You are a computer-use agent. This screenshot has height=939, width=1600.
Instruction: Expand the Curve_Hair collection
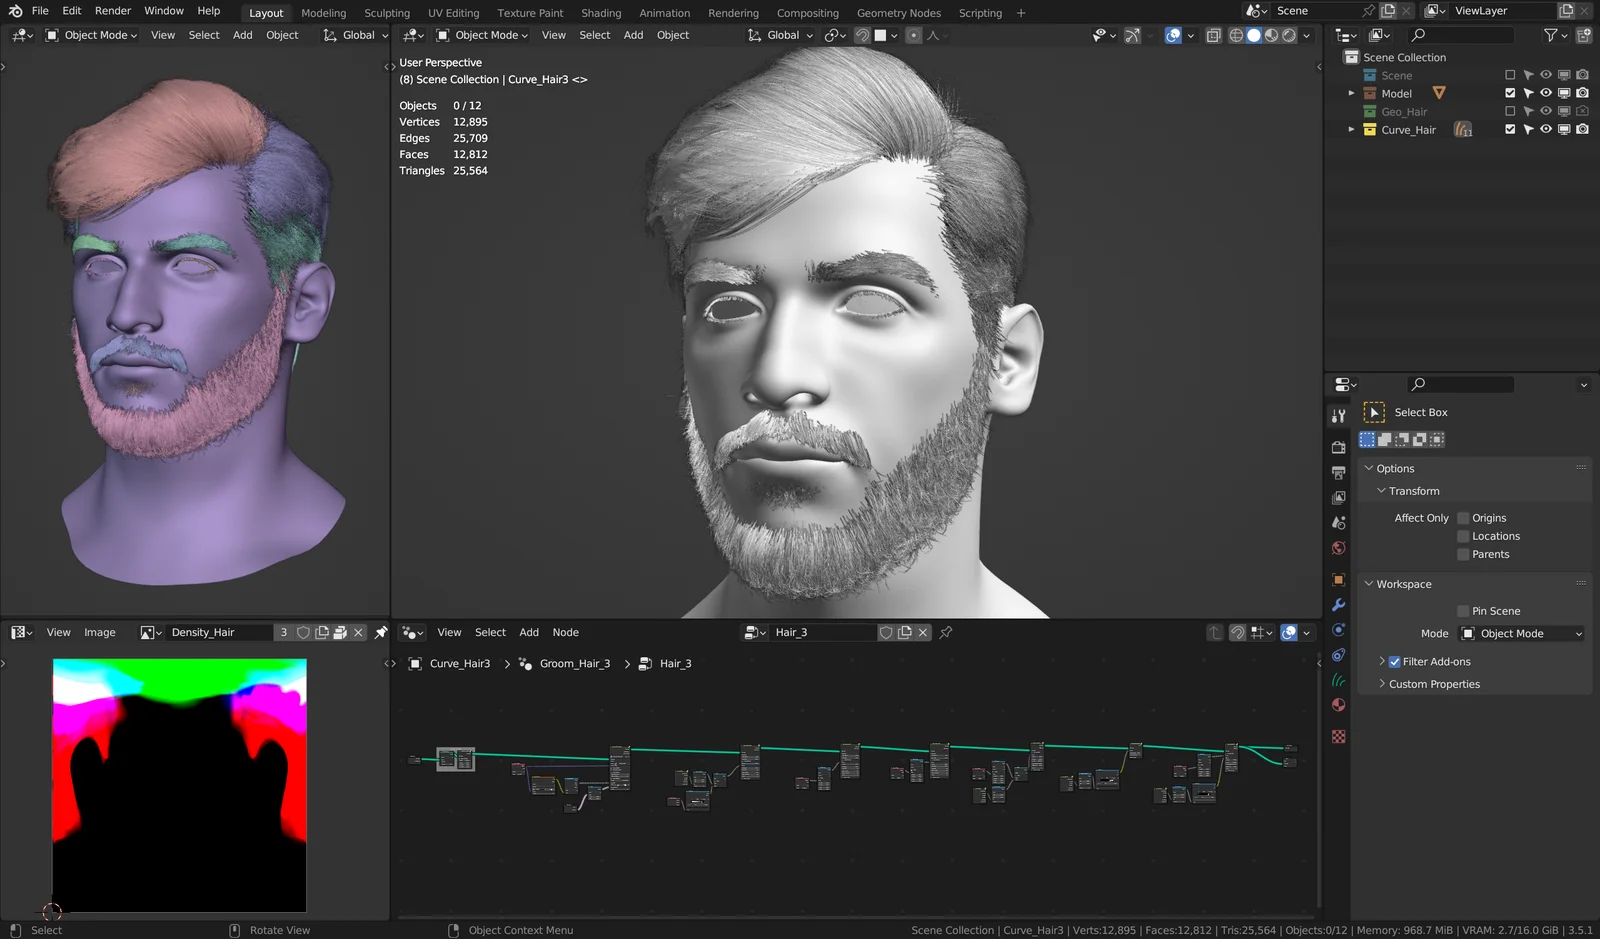point(1352,129)
